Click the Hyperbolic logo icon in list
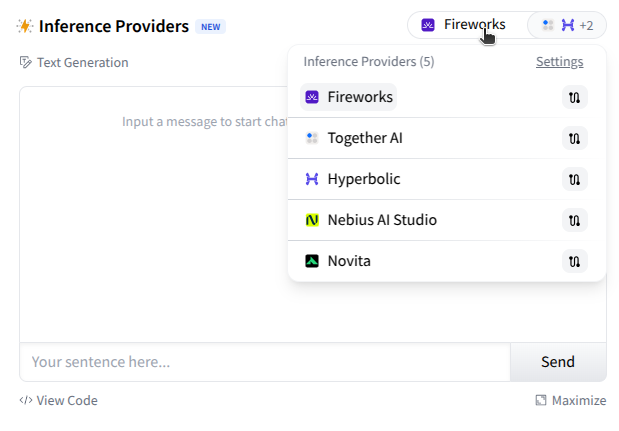 [312, 179]
